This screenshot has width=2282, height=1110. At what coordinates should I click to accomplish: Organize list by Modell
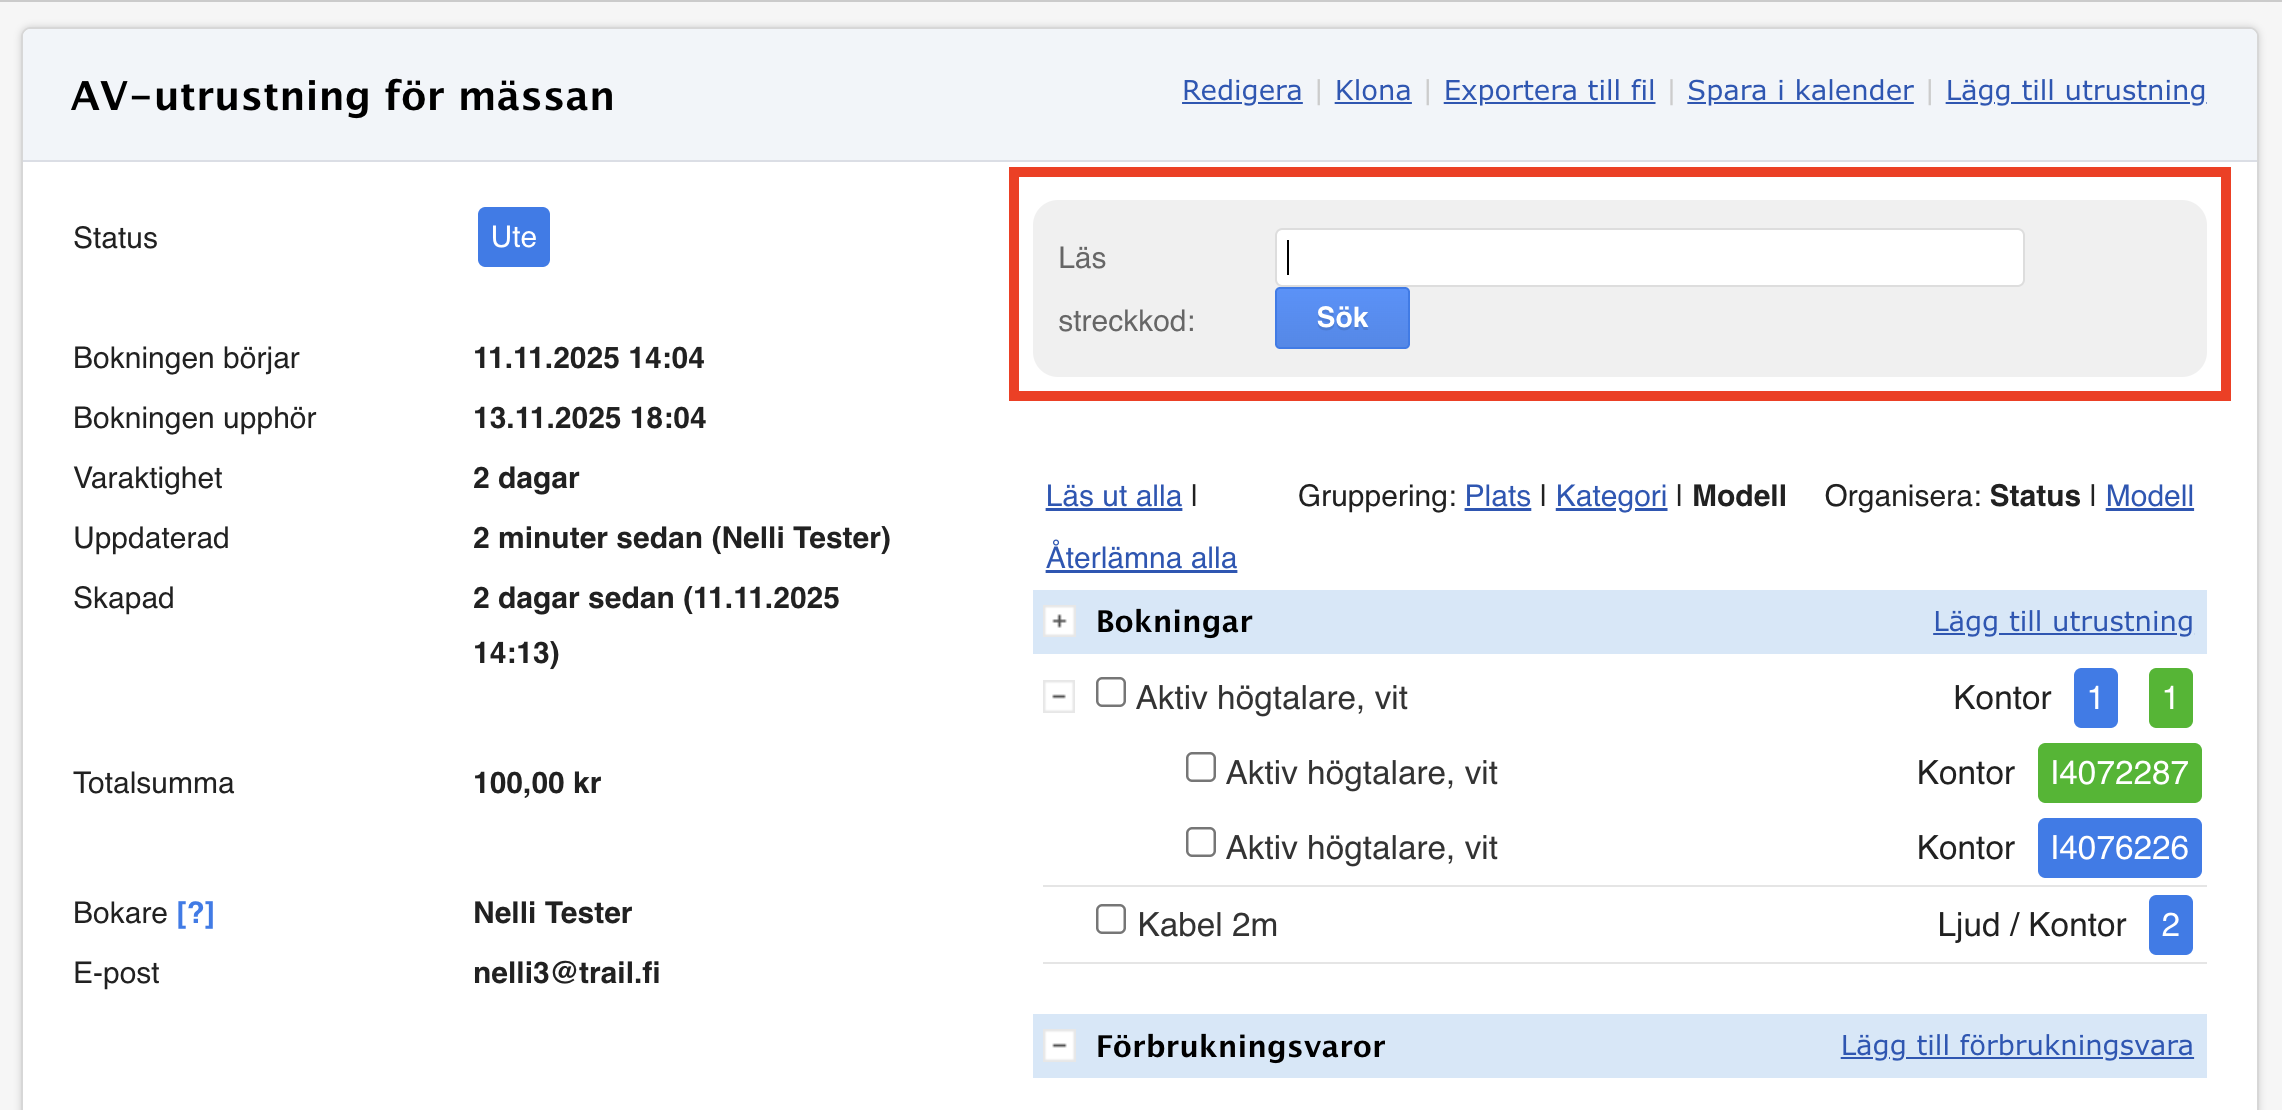pos(2149,496)
